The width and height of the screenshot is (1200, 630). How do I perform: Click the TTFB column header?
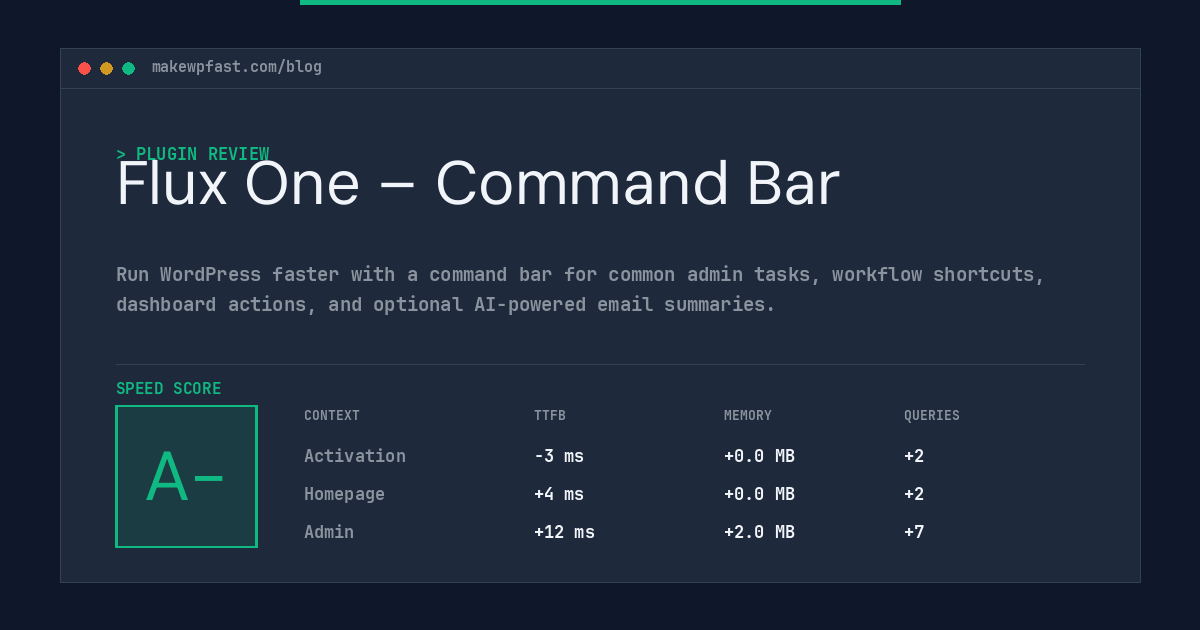[x=550, y=415]
